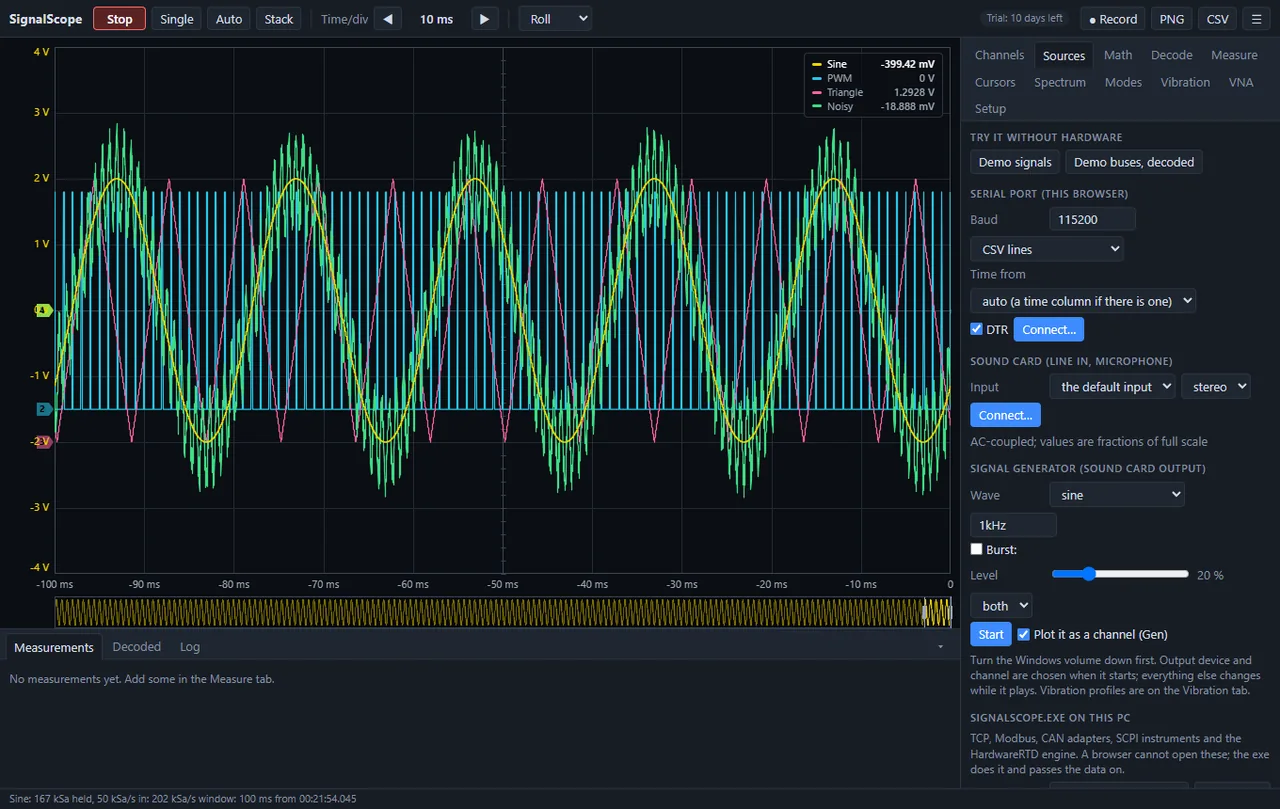Image resolution: width=1280 pixels, height=809 pixels.
Task: Open the Math tab
Action: pyautogui.click(x=1118, y=55)
